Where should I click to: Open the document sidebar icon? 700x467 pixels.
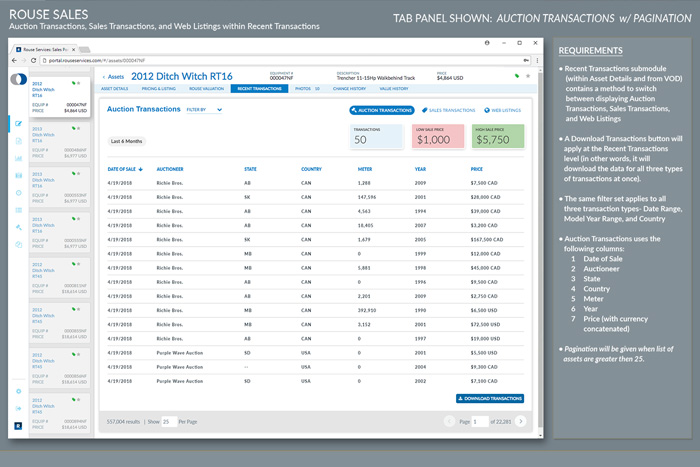click(18, 141)
